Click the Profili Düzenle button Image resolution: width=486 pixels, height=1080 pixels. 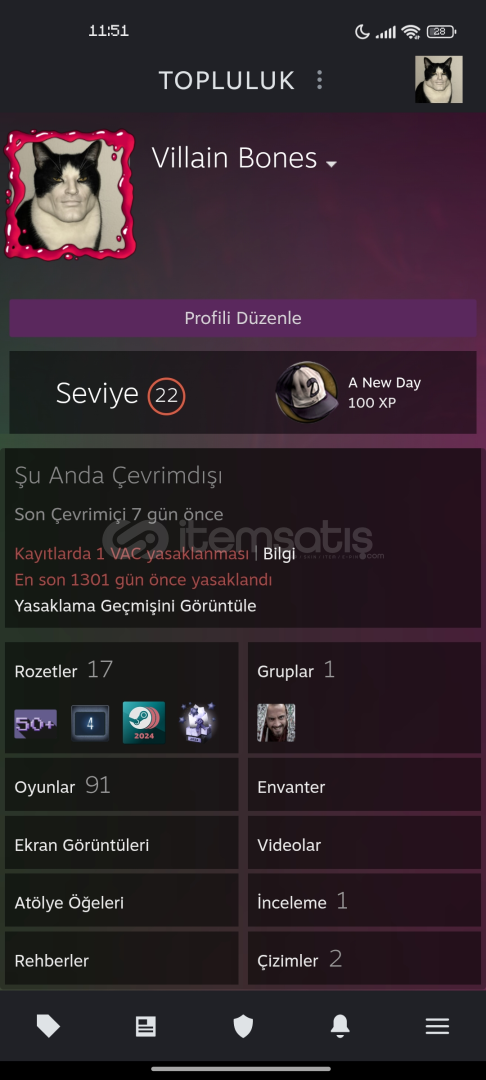point(243,318)
